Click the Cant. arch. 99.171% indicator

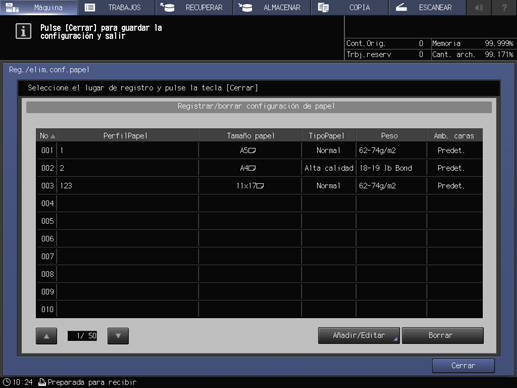tap(473, 54)
